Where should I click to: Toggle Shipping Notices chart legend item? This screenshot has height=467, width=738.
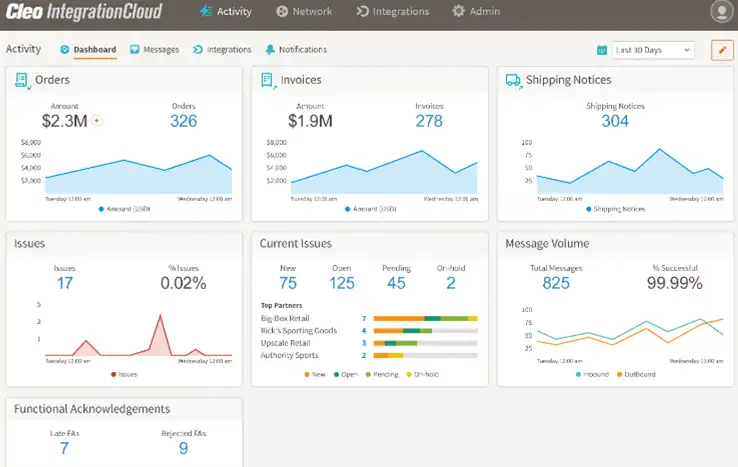click(x=615, y=209)
